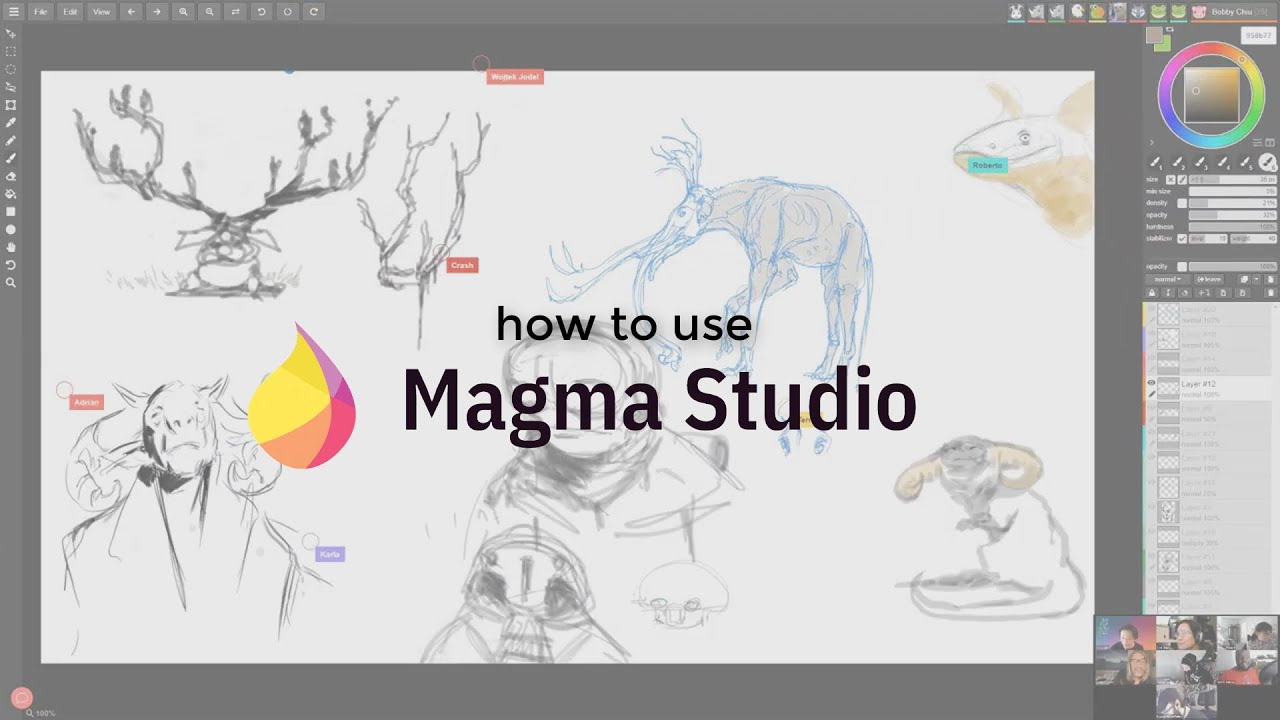
Task: Rotate view clockwise in top toolbar
Action: coord(313,12)
